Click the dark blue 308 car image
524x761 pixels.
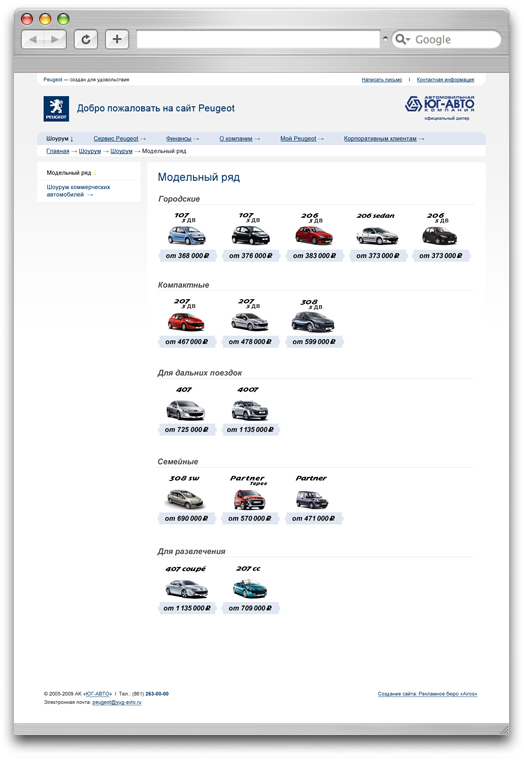[x=313, y=322]
